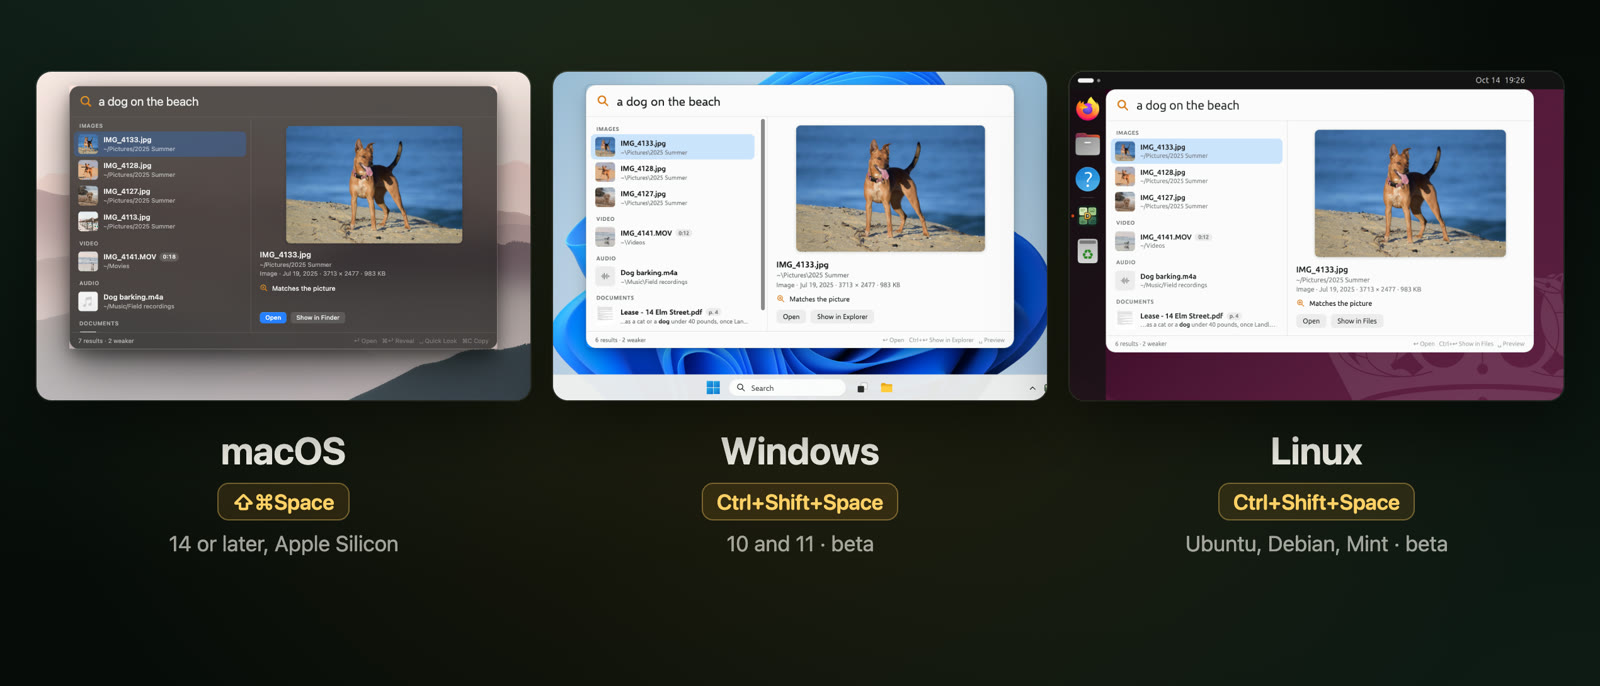Click the waveform icon beside Windows Dog barking.m4a
The height and width of the screenshot is (686, 1600).
[605, 276]
